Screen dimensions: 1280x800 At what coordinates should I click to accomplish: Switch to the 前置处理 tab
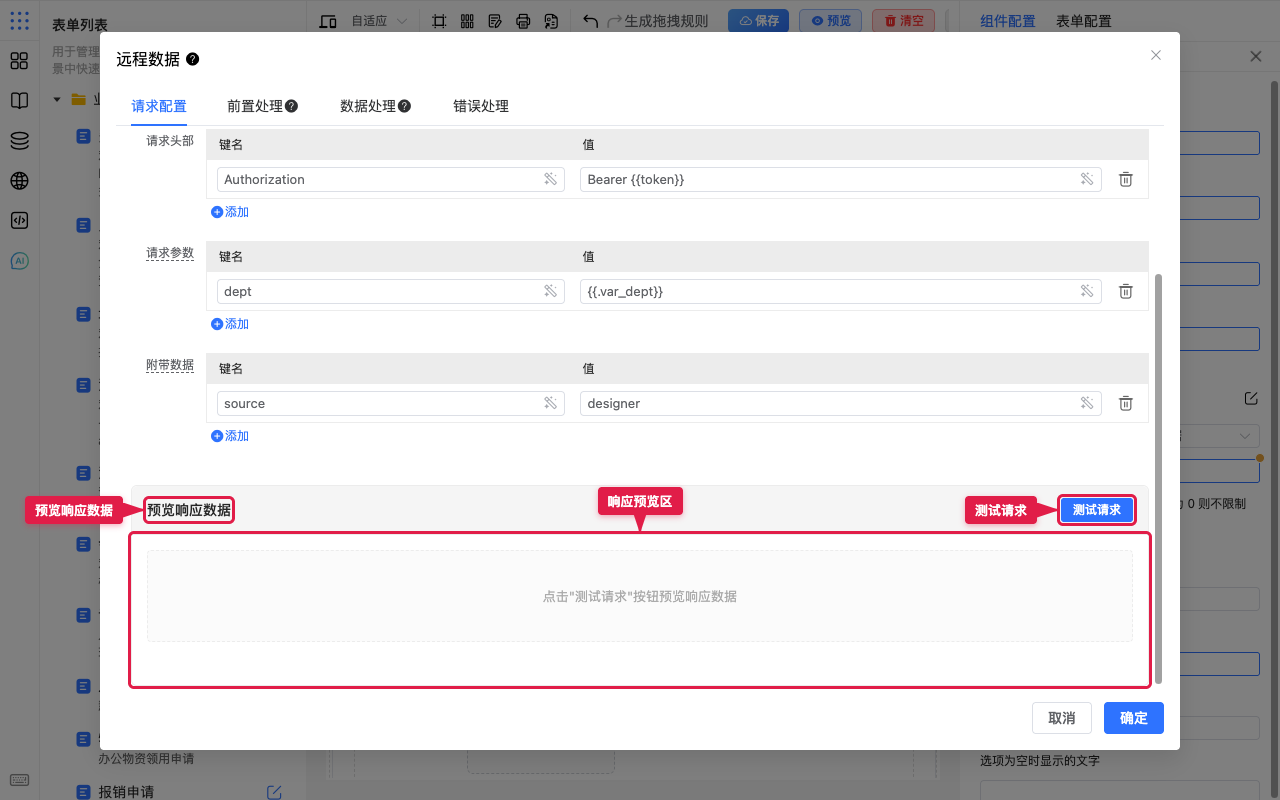pyautogui.click(x=262, y=106)
